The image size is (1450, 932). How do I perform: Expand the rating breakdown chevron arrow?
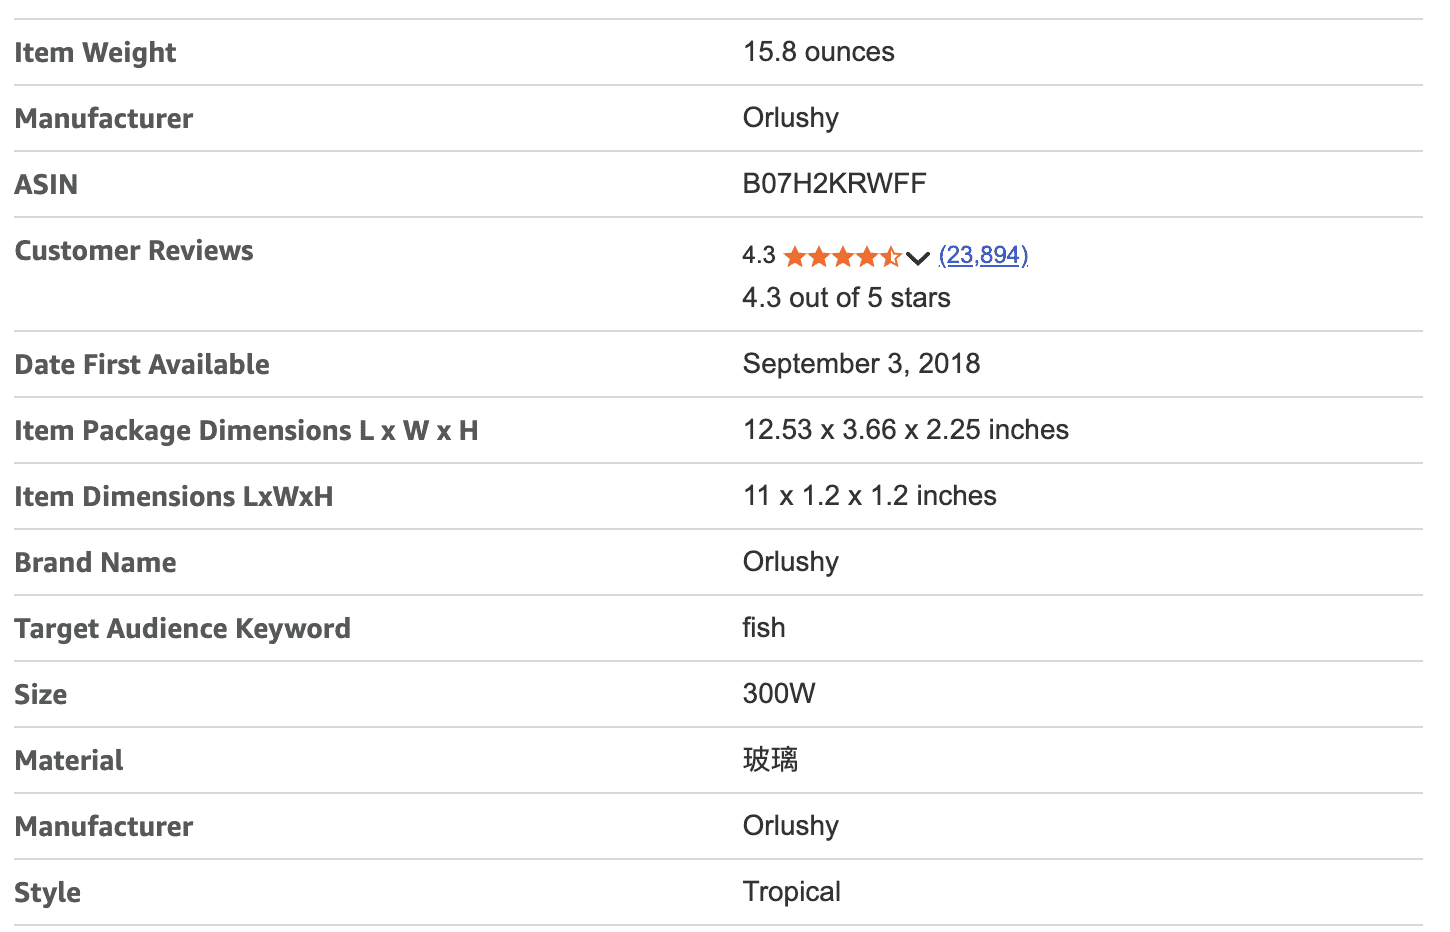pos(918,258)
